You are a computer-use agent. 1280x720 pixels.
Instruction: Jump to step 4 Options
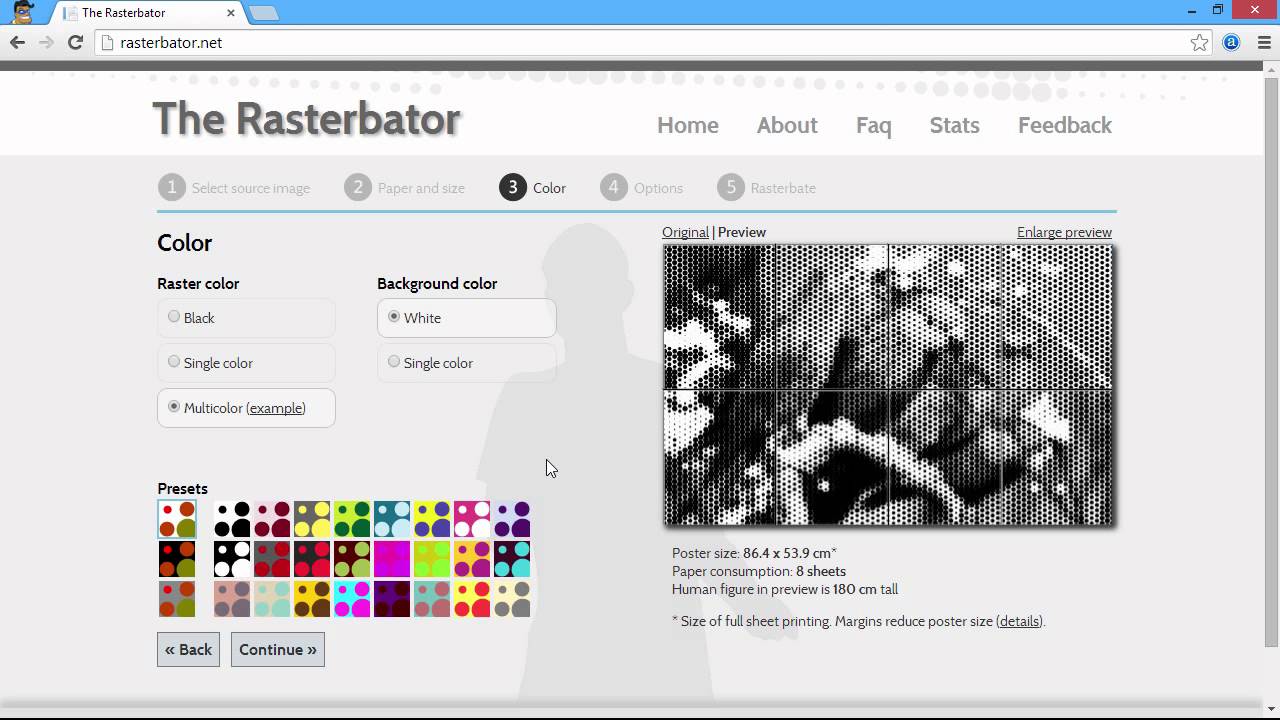642,187
